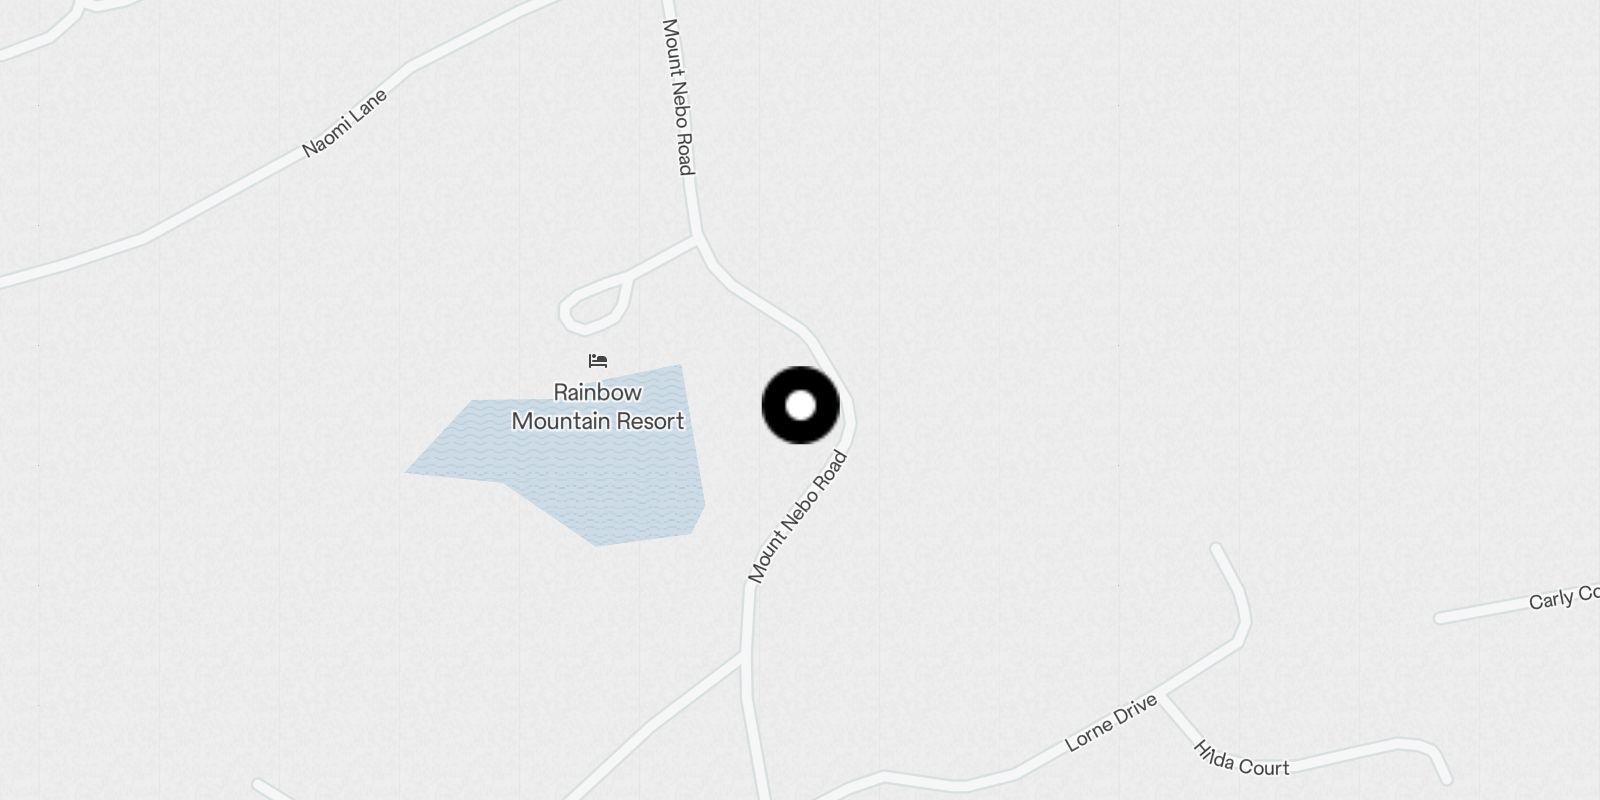Viewport: 1600px width, 800px height.
Task: Click the side road forking southwest off Mount Nebo Road
Action: [x=660, y=720]
